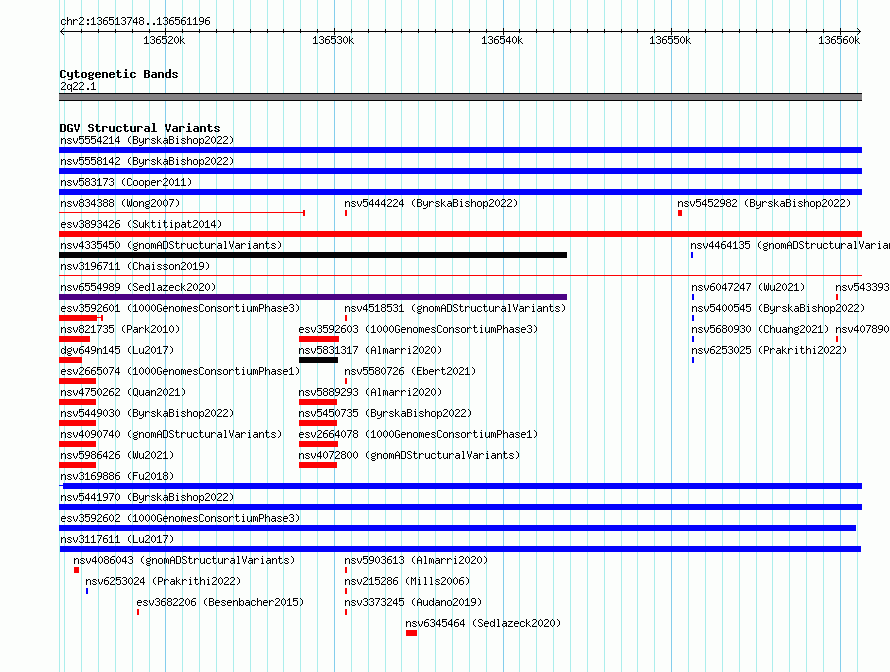
Task: Click nsv3117611 (Lu2017) label
Action: tap(117, 539)
